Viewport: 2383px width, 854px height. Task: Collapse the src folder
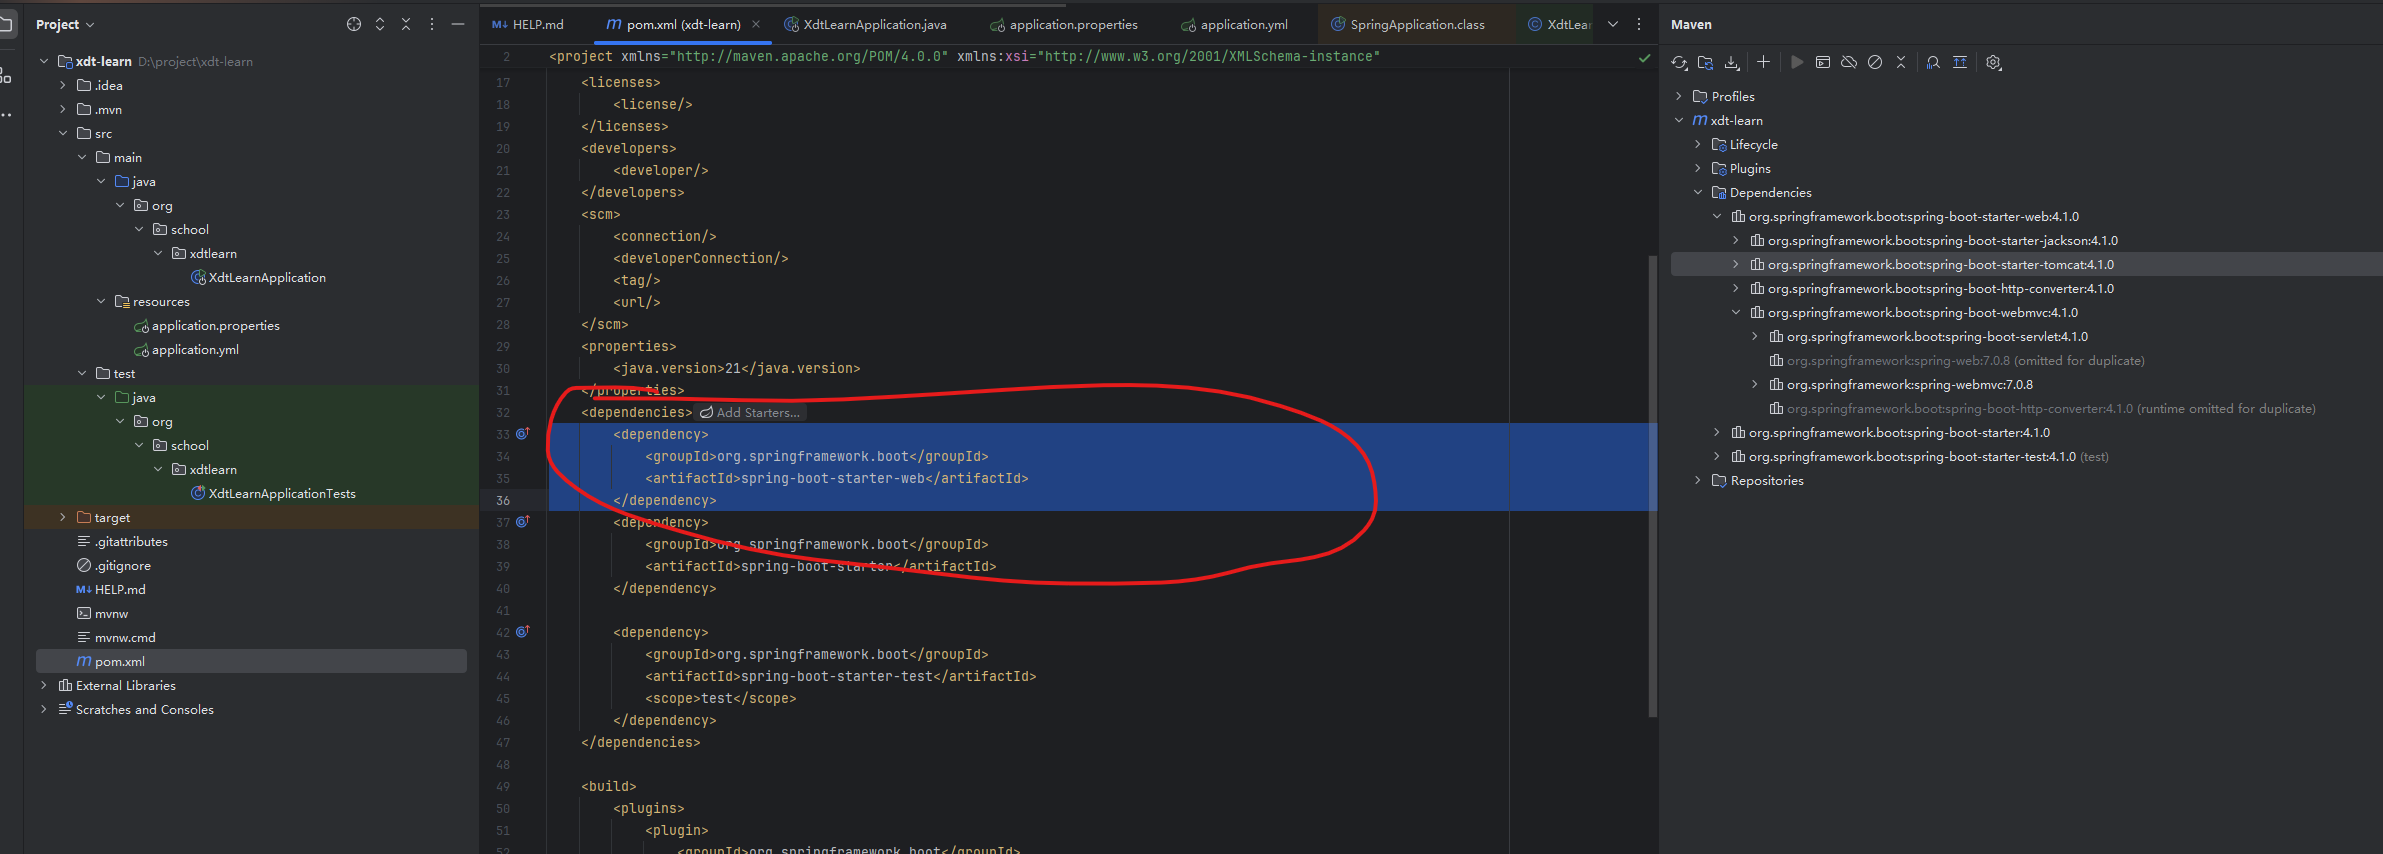coord(63,134)
